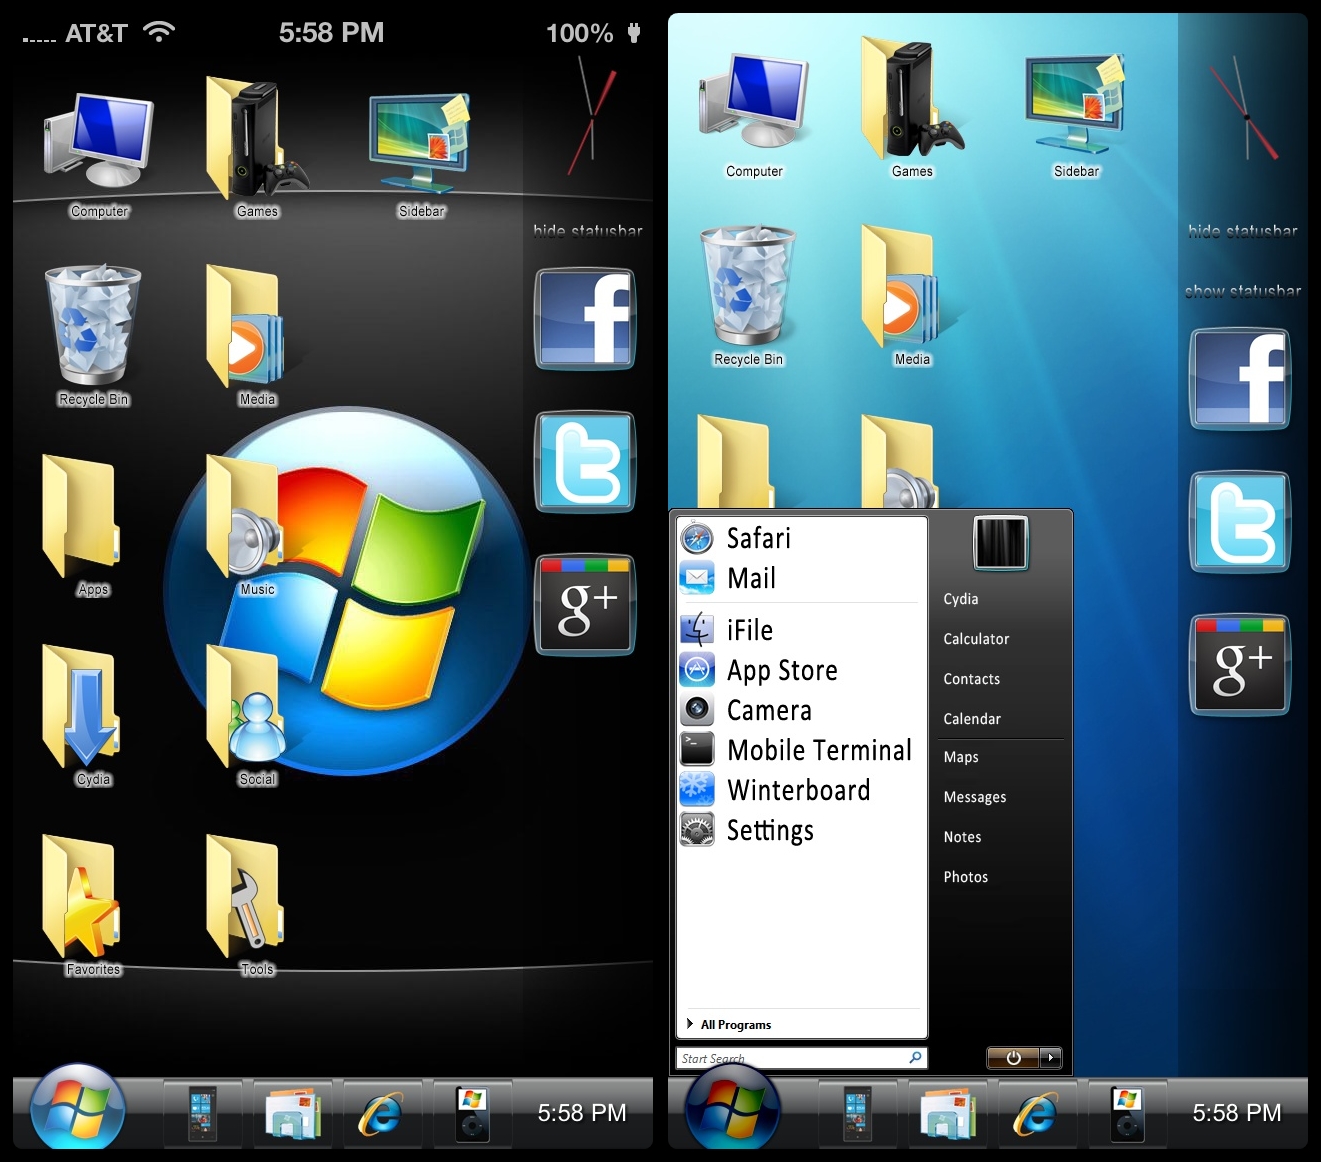Open Recycle Bin in the left dark screen

(93, 325)
